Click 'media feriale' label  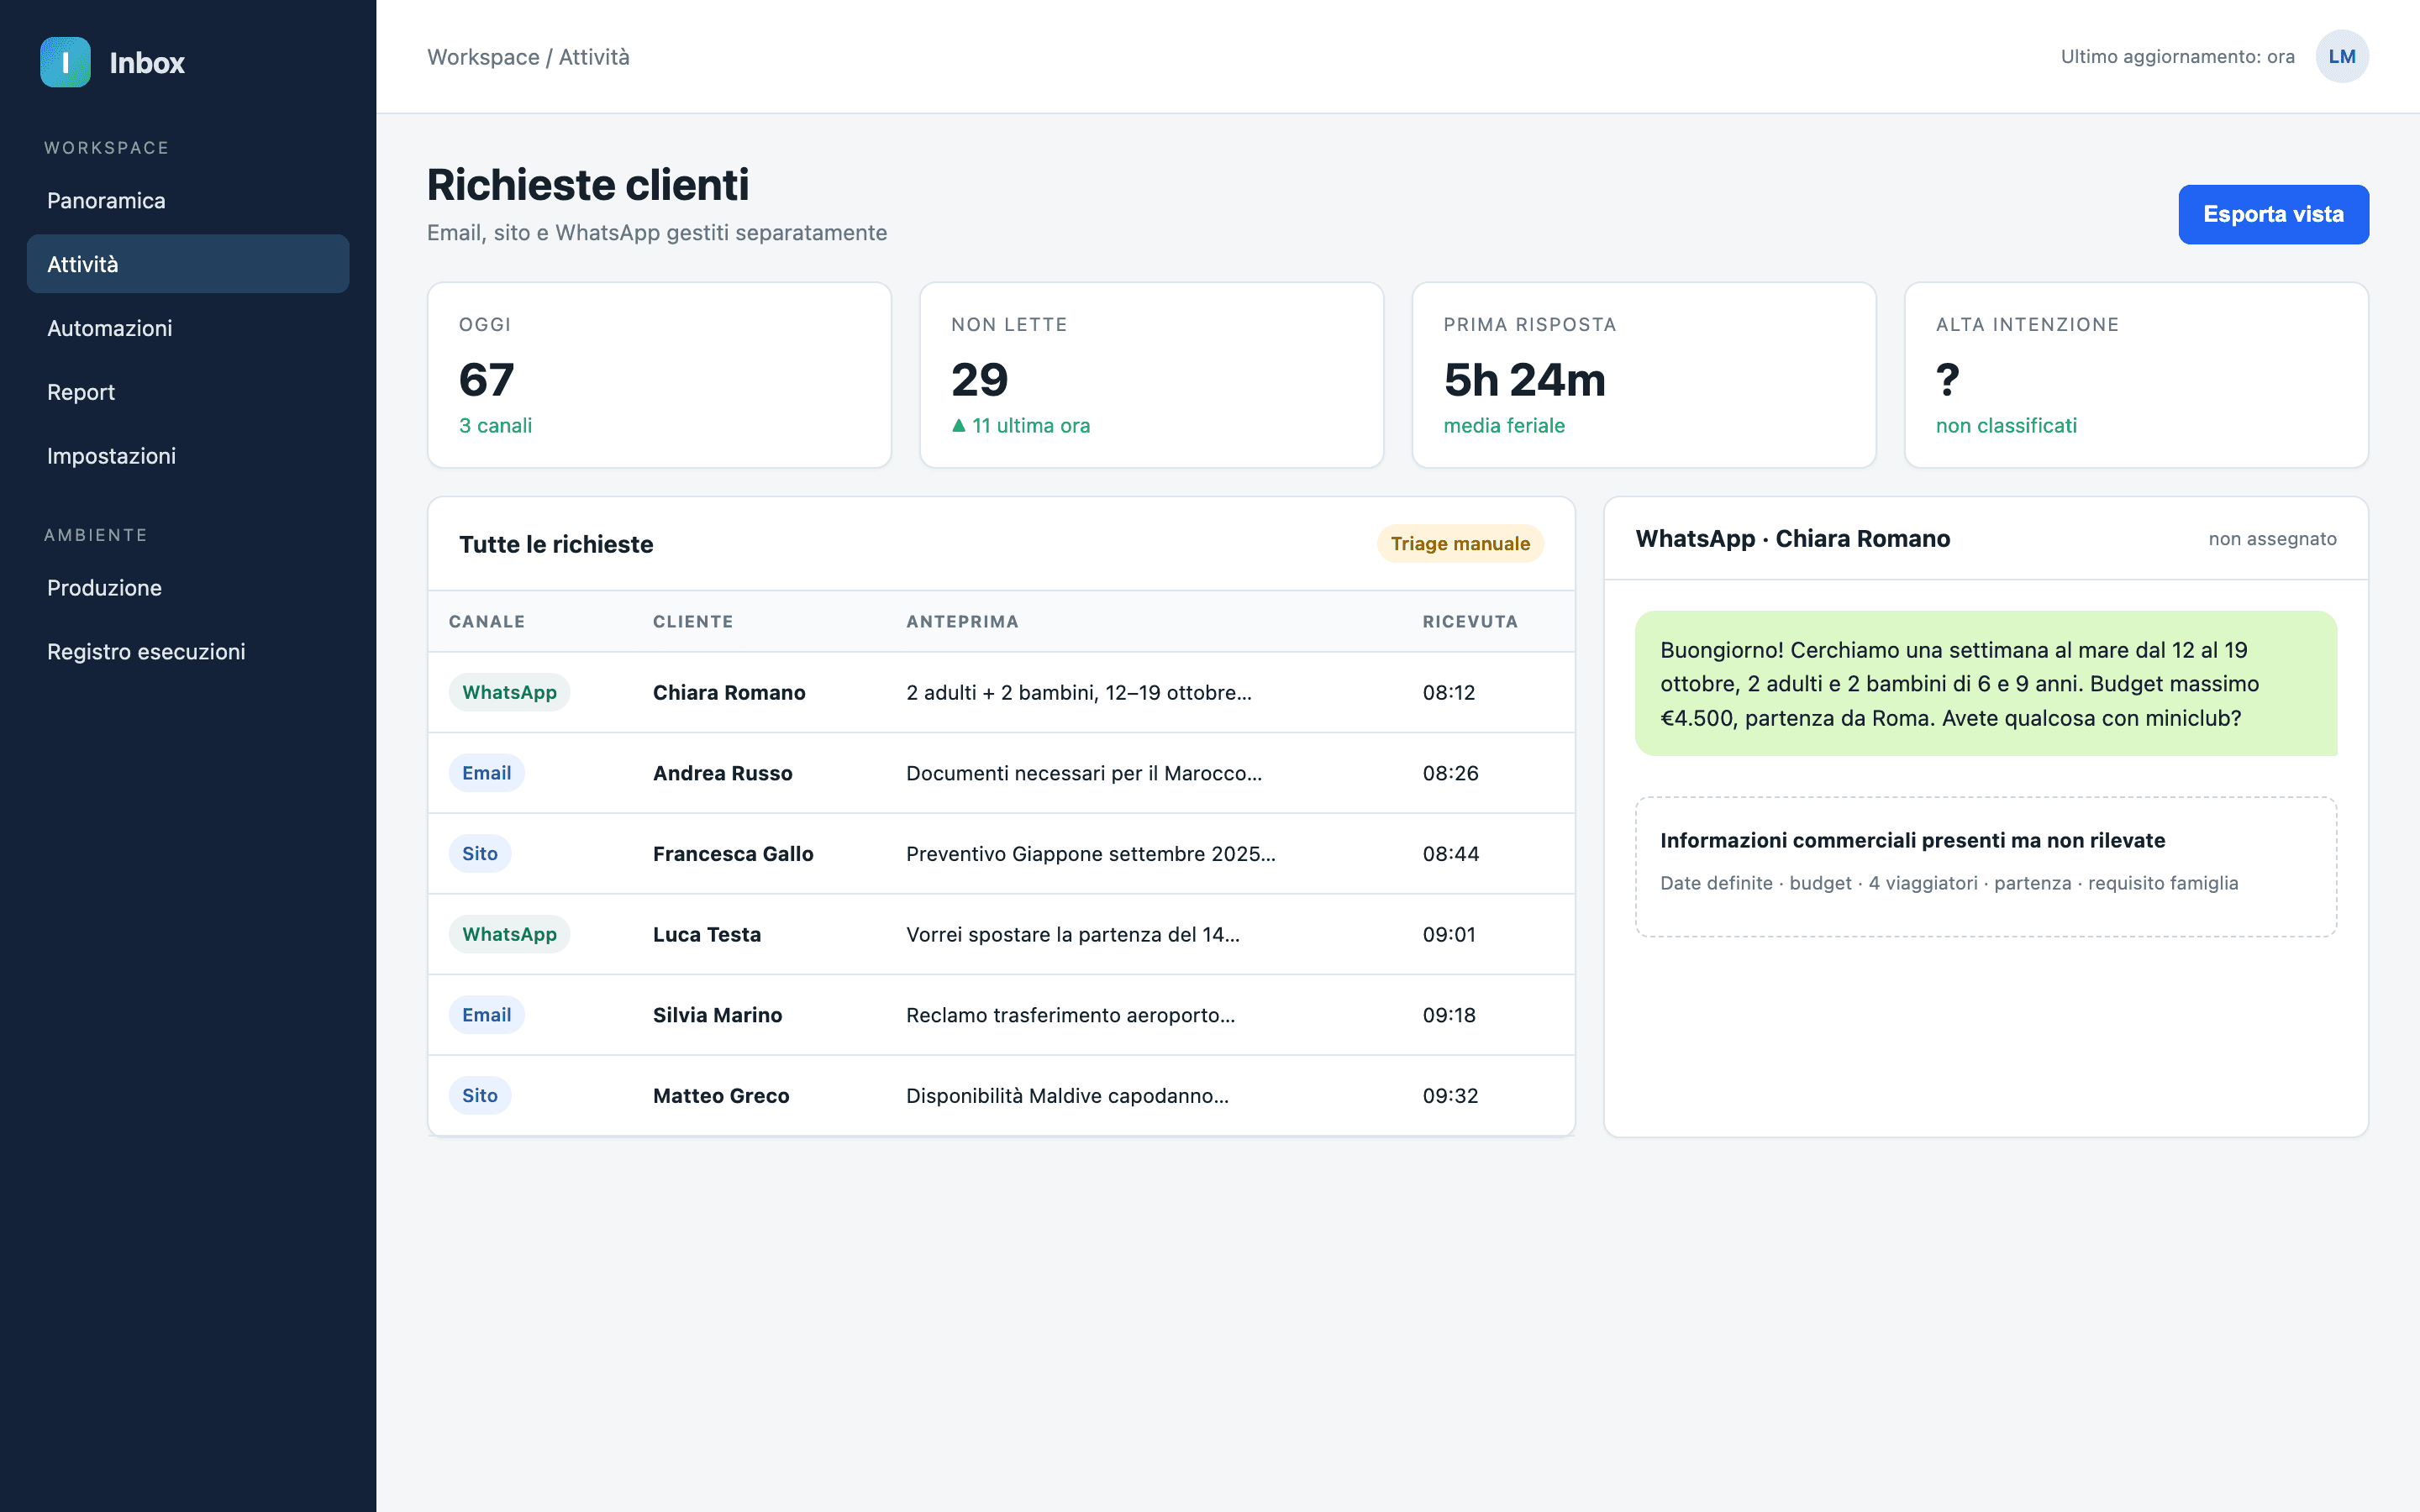[x=1504, y=426]
